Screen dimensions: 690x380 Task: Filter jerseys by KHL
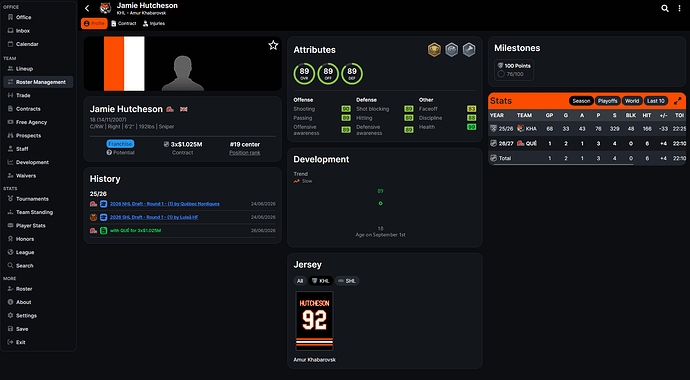[320, 281]
